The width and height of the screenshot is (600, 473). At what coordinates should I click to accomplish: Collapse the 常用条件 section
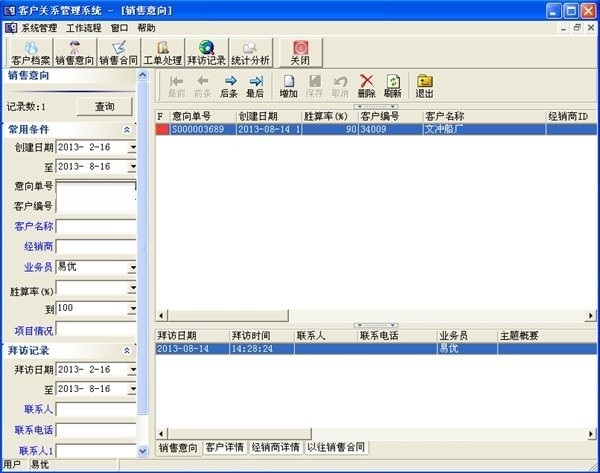[x=126, y=130]
